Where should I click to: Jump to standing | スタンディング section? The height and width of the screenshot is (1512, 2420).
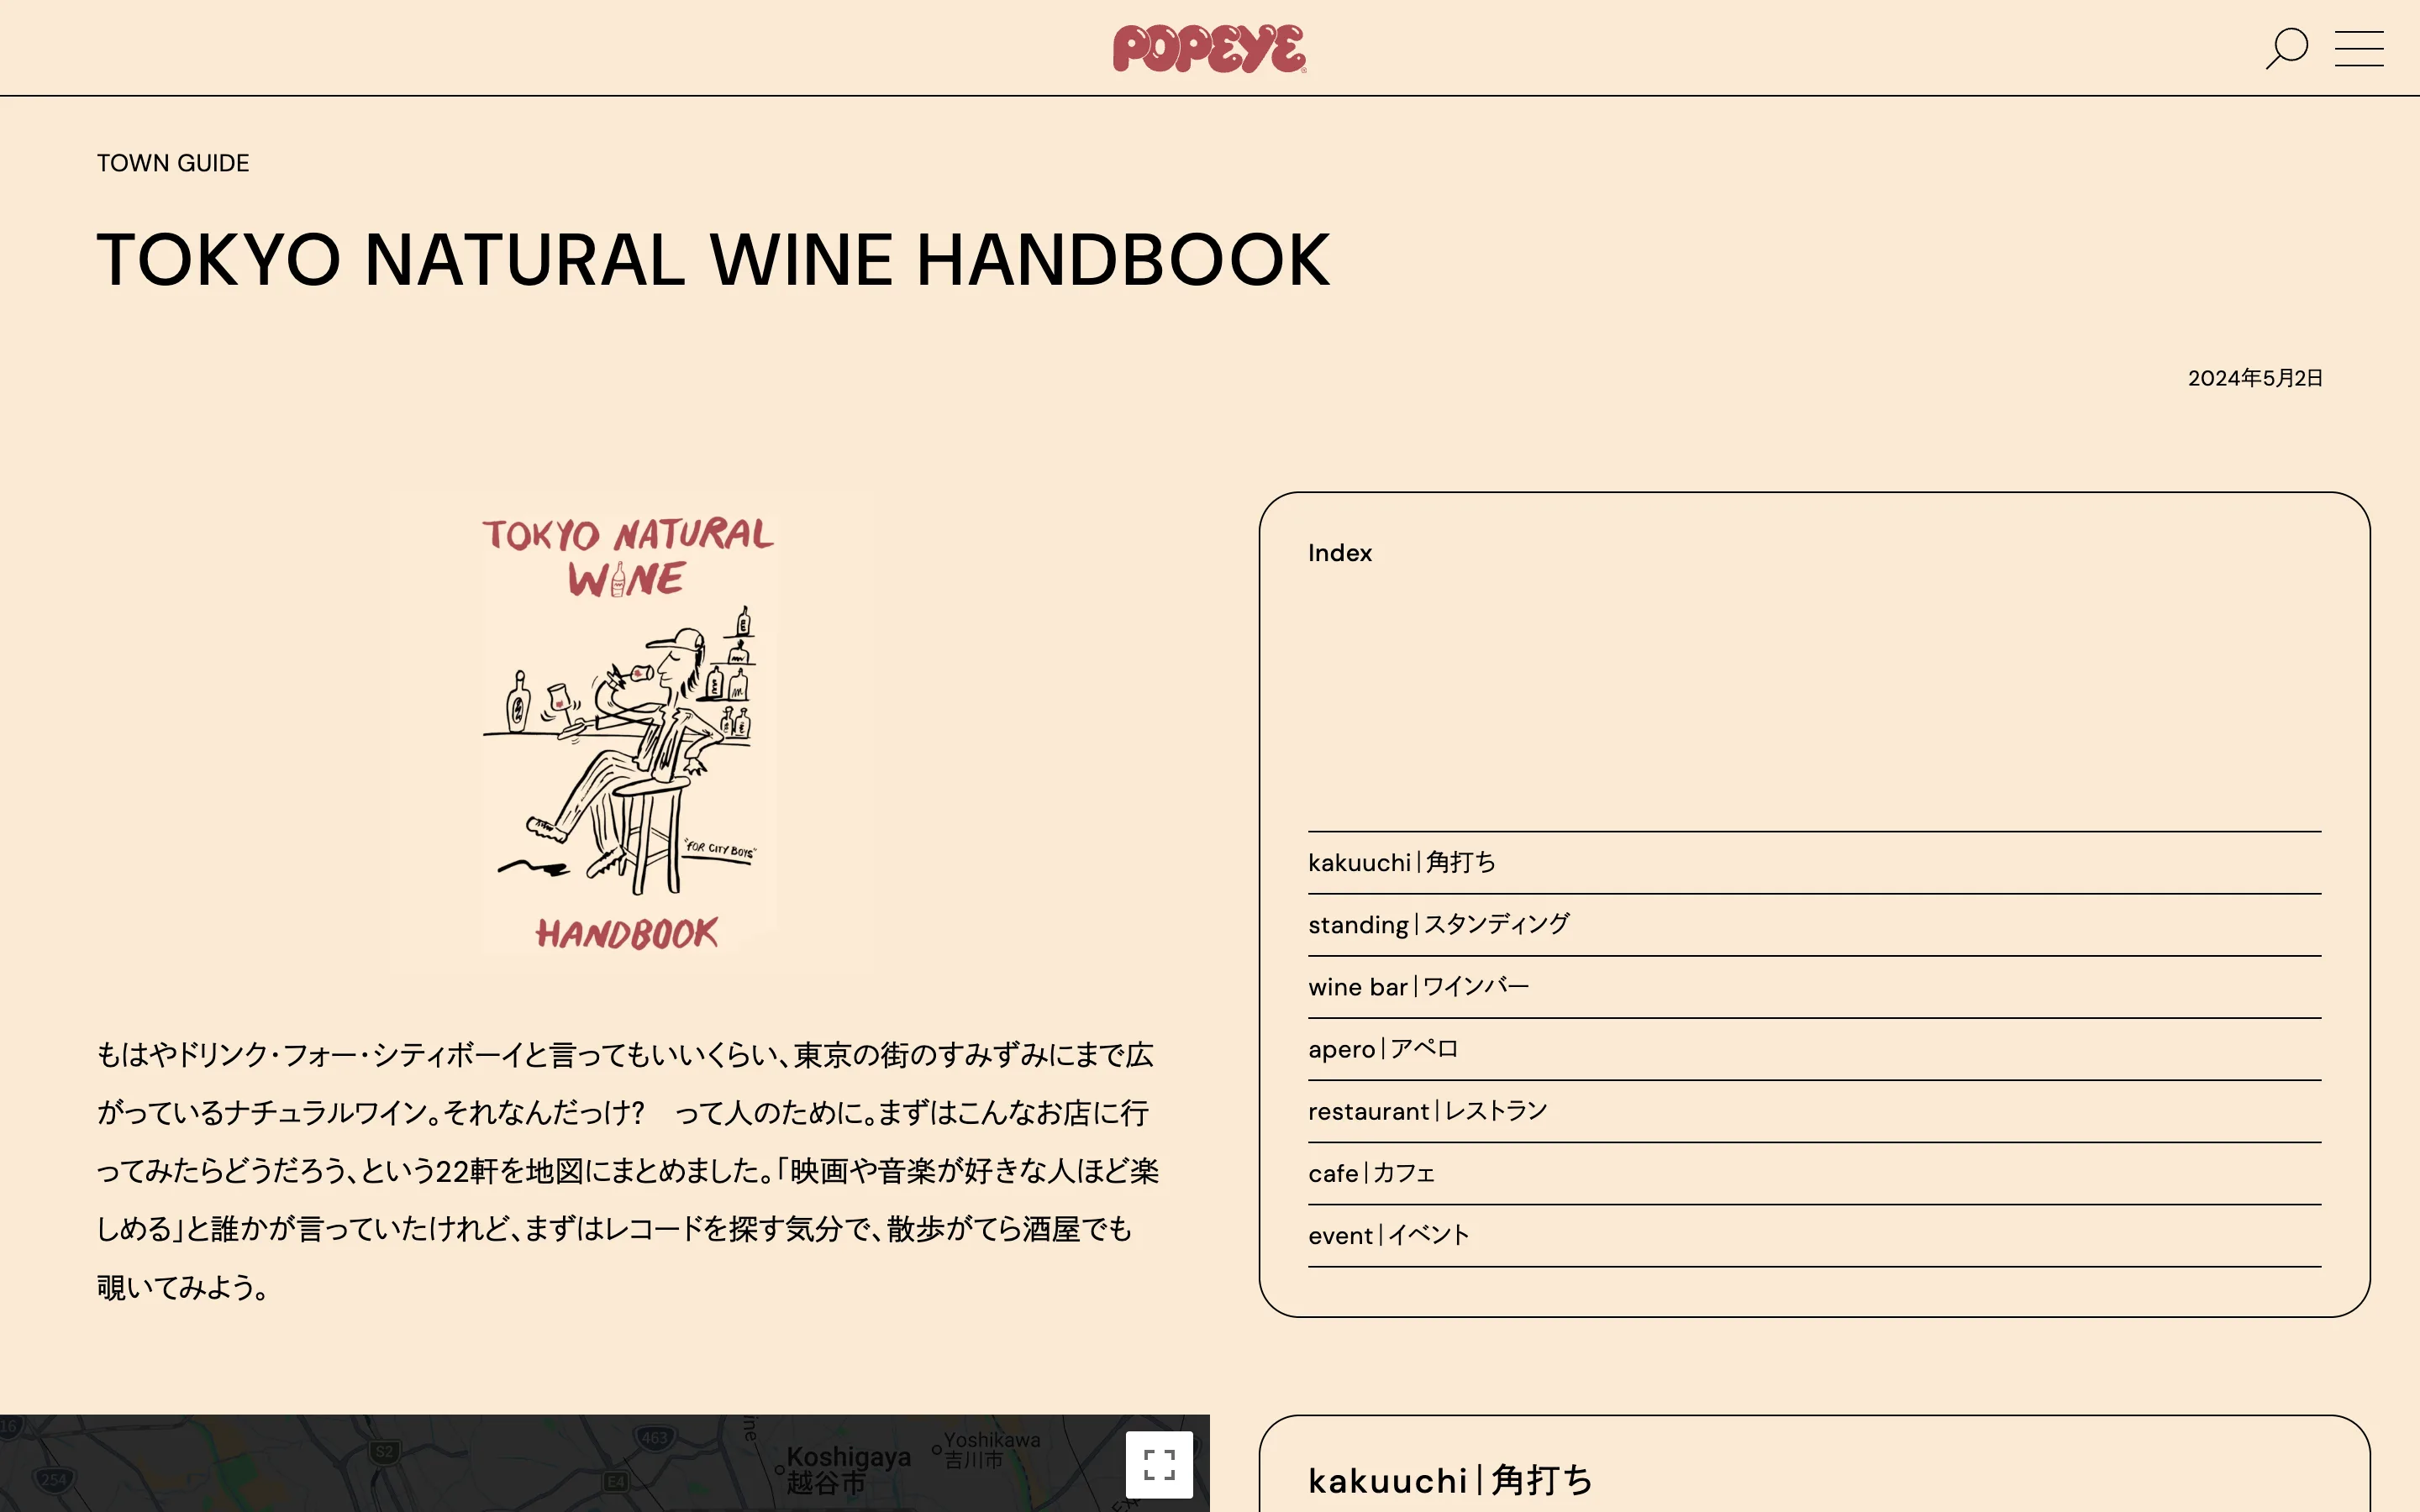pos(1814,924)
